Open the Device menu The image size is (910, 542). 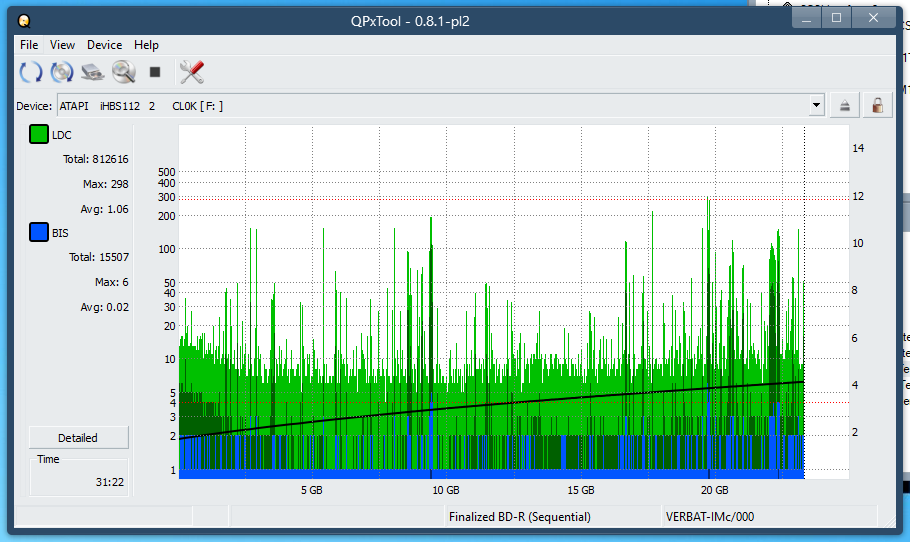pyautogui.click(x=104, y=45)
